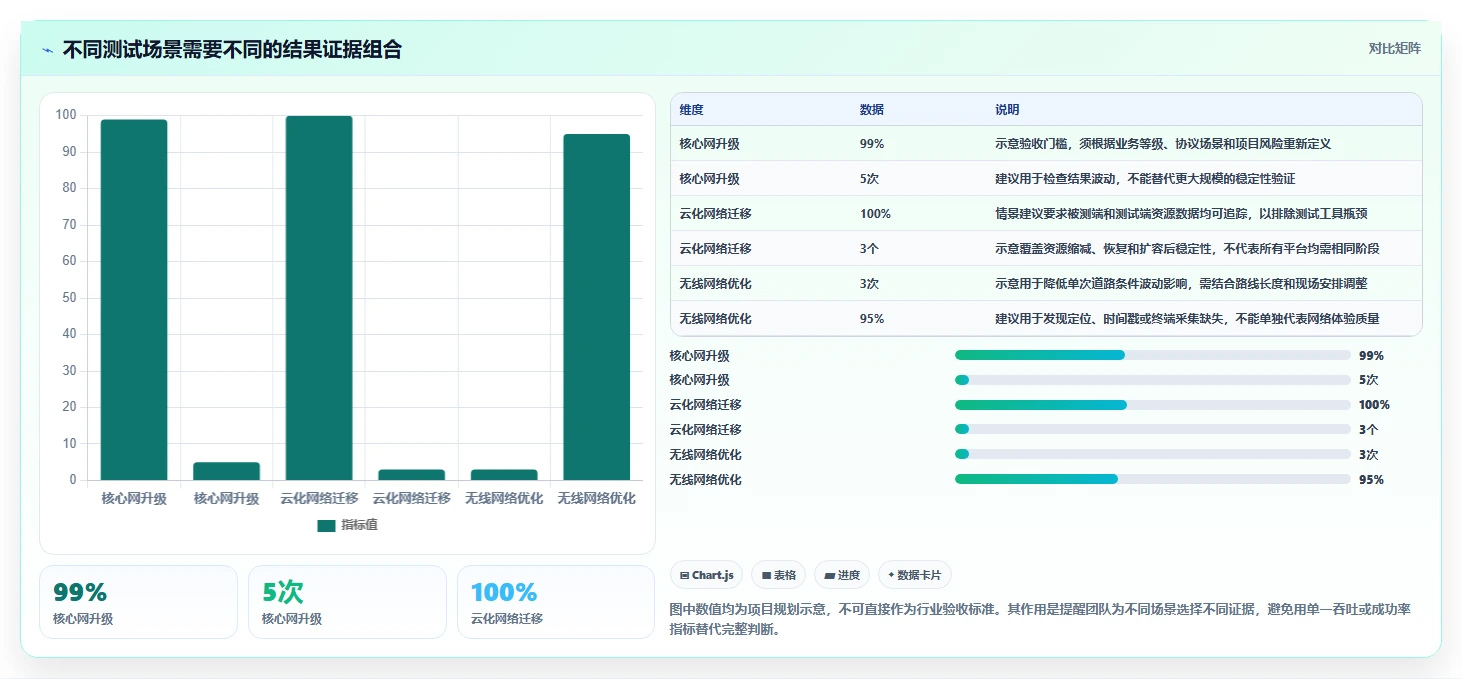Click the Chart.js chip
Image resolution: width=1462 pixels, height=679 pixels.
click(706, 575)
